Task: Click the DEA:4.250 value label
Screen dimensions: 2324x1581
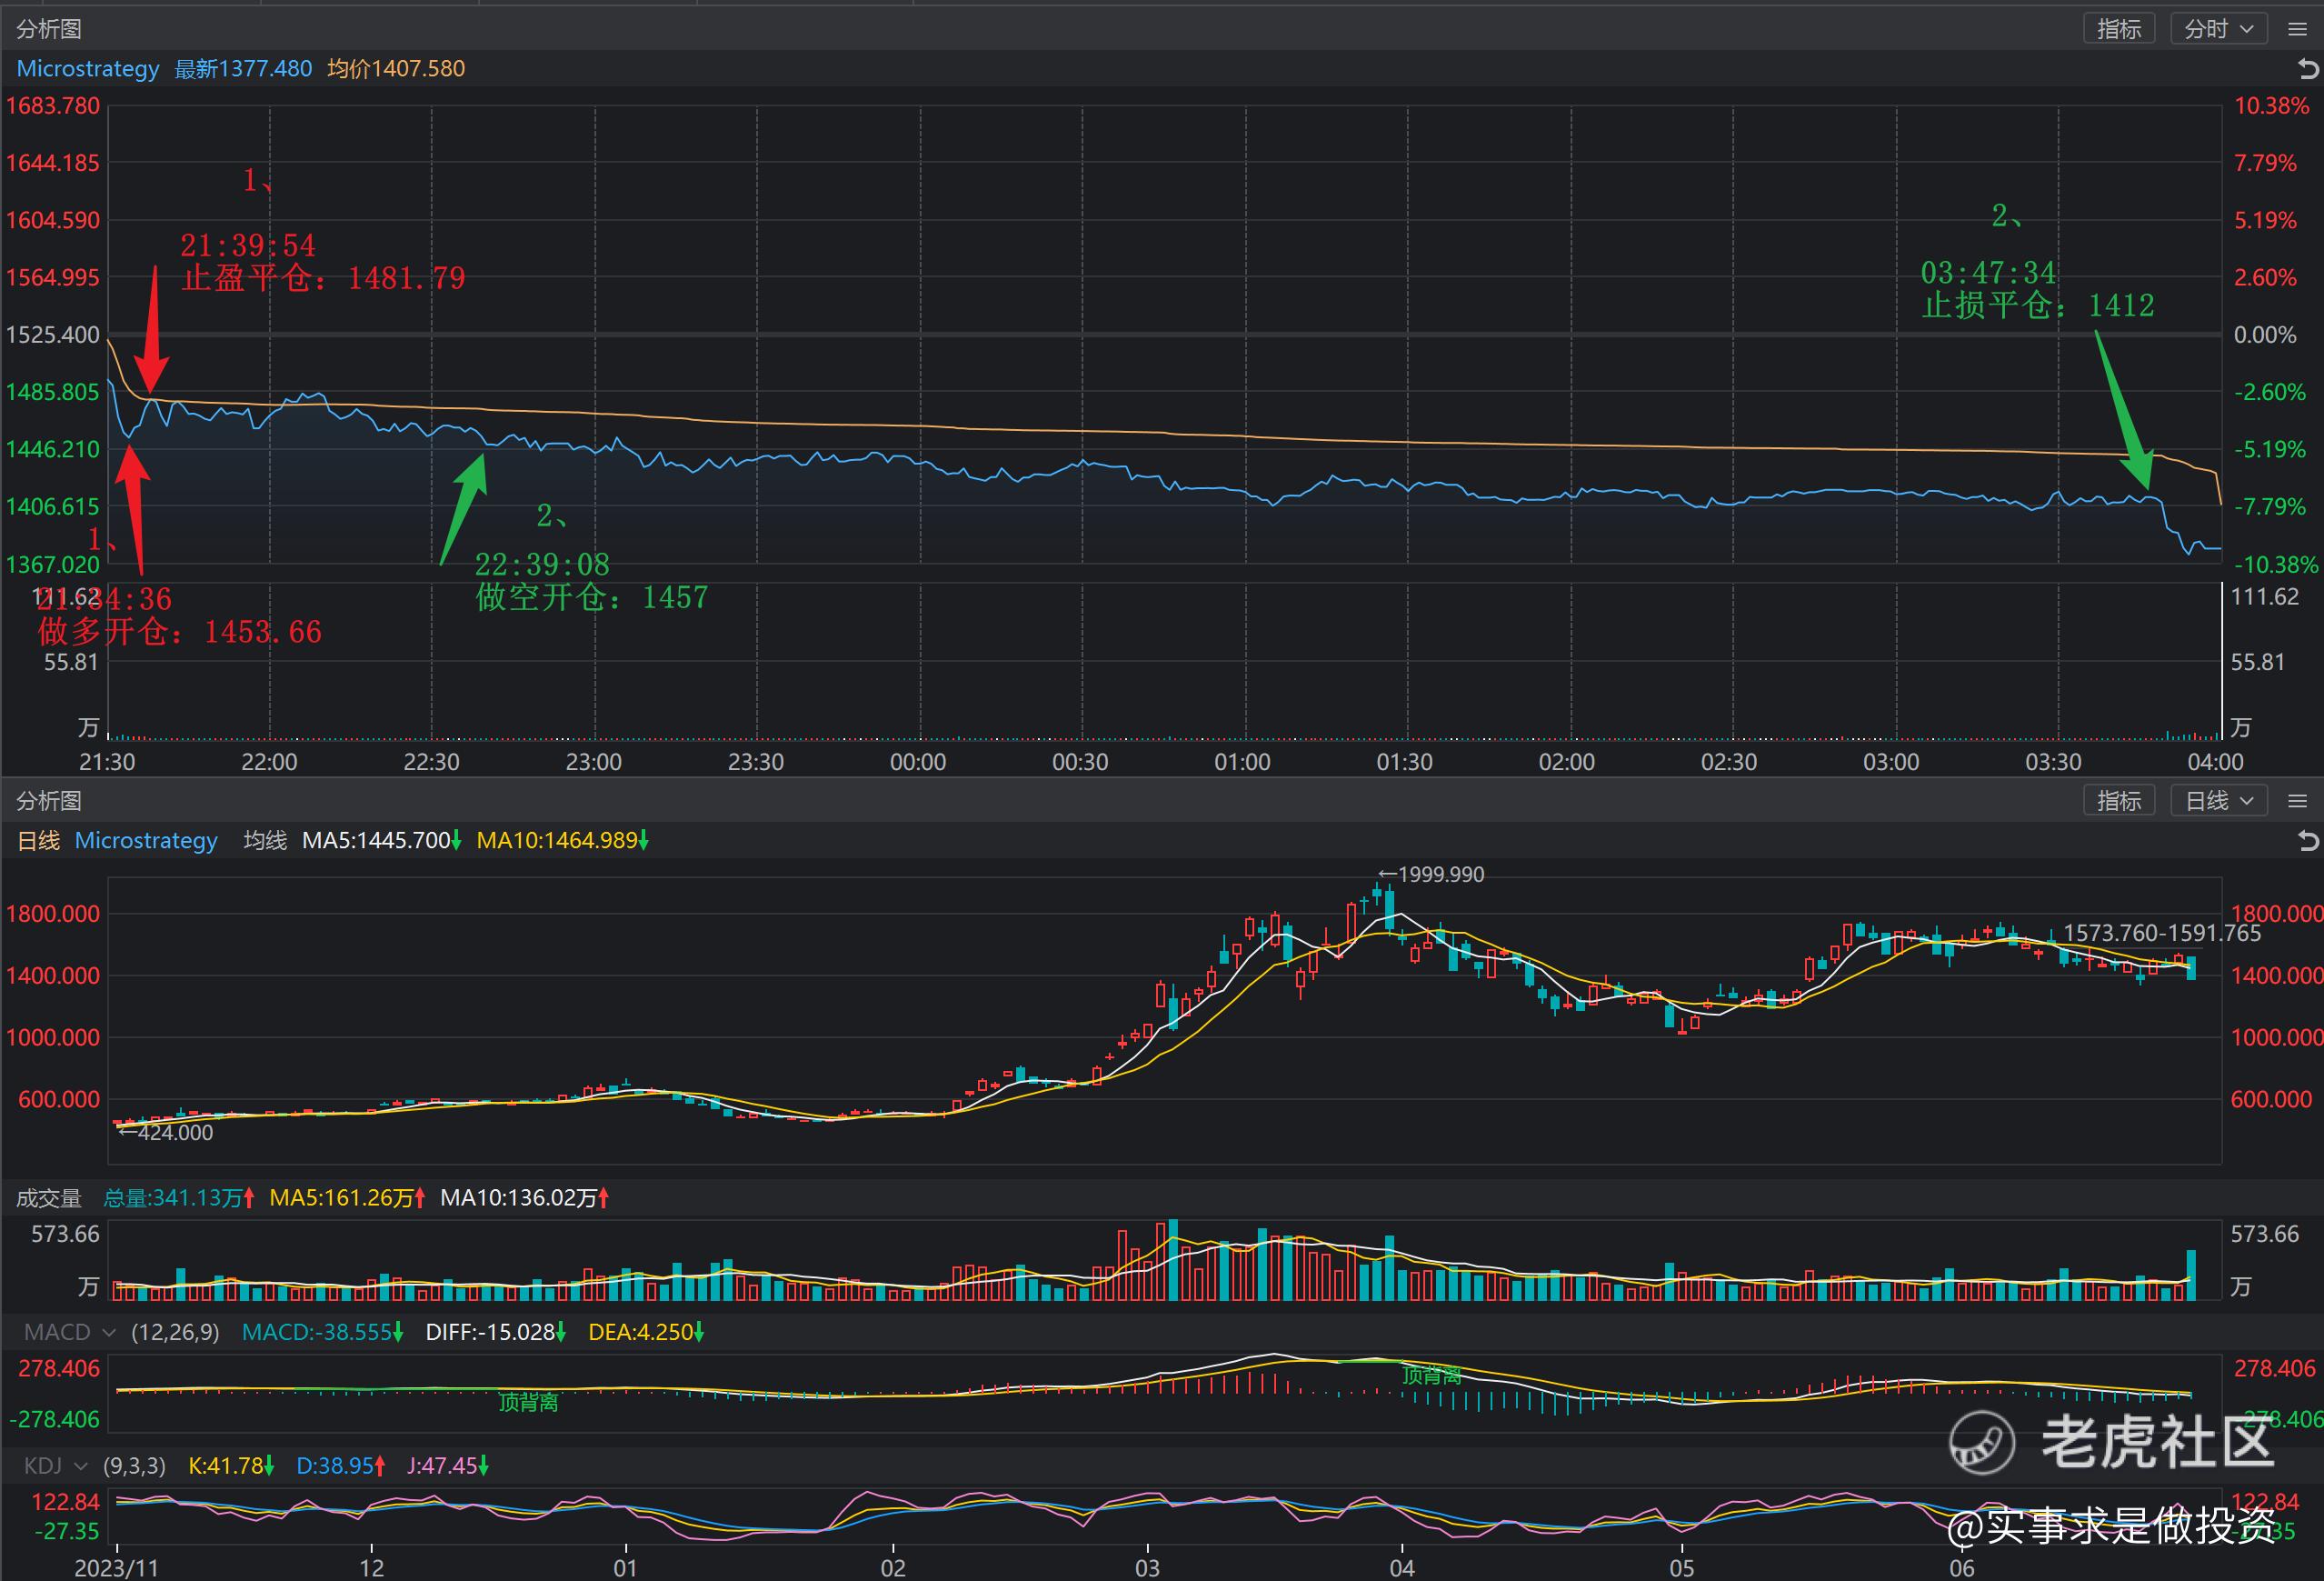Action: coord(646,1332)
